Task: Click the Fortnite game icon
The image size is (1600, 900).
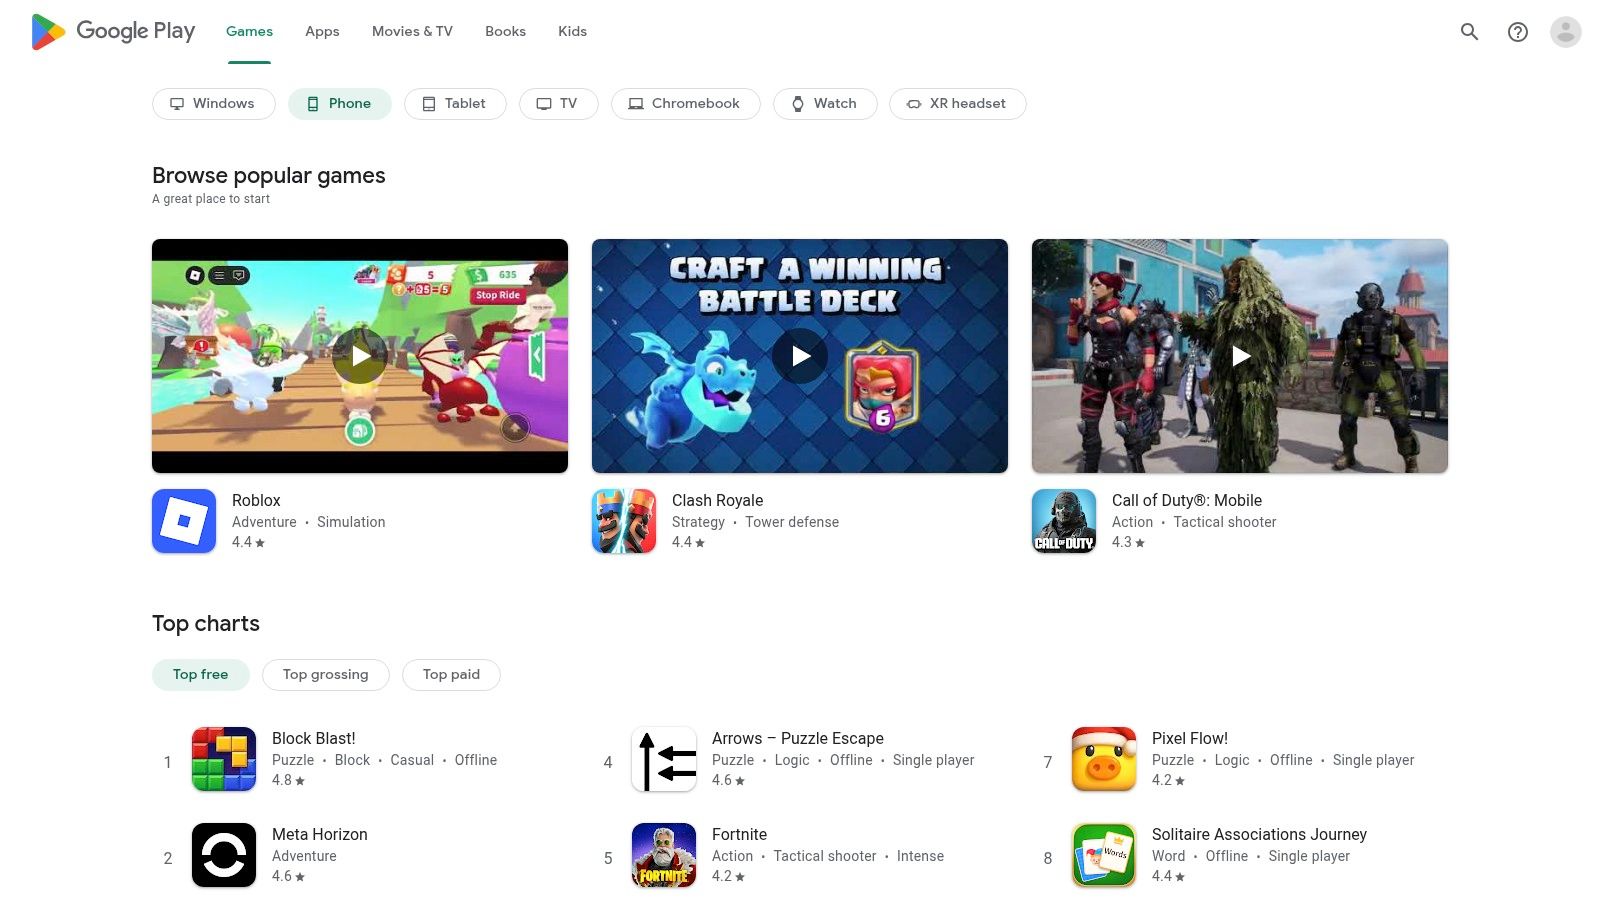Action: pos(664,855)
